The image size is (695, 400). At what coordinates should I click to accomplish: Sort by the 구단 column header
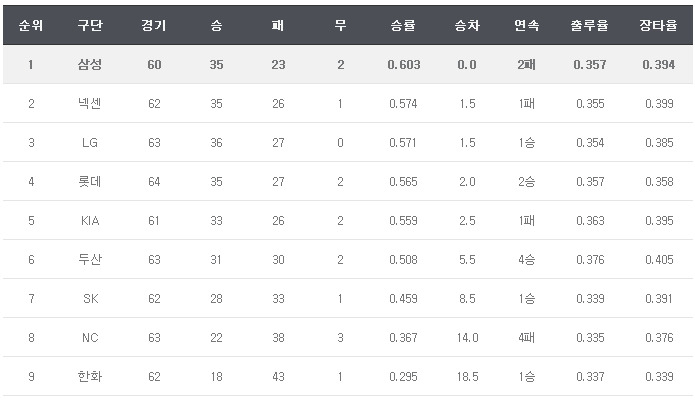click(90, 25)
